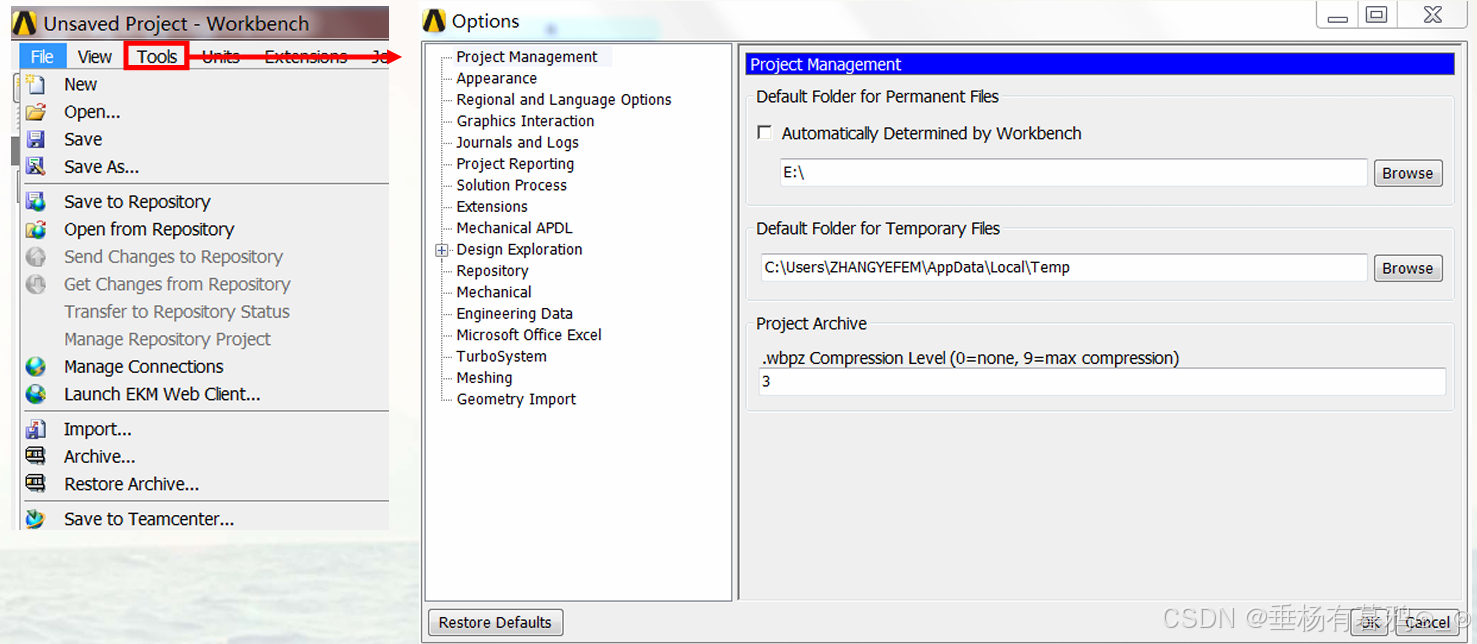
Task: Select Extensions in the options tree
Action: tap(492, 207)
